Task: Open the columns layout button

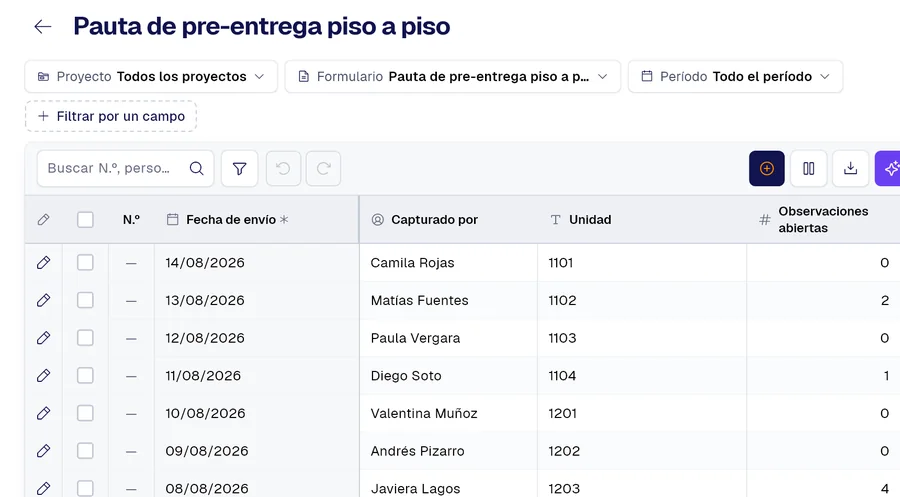Action: tap(808, 169)
